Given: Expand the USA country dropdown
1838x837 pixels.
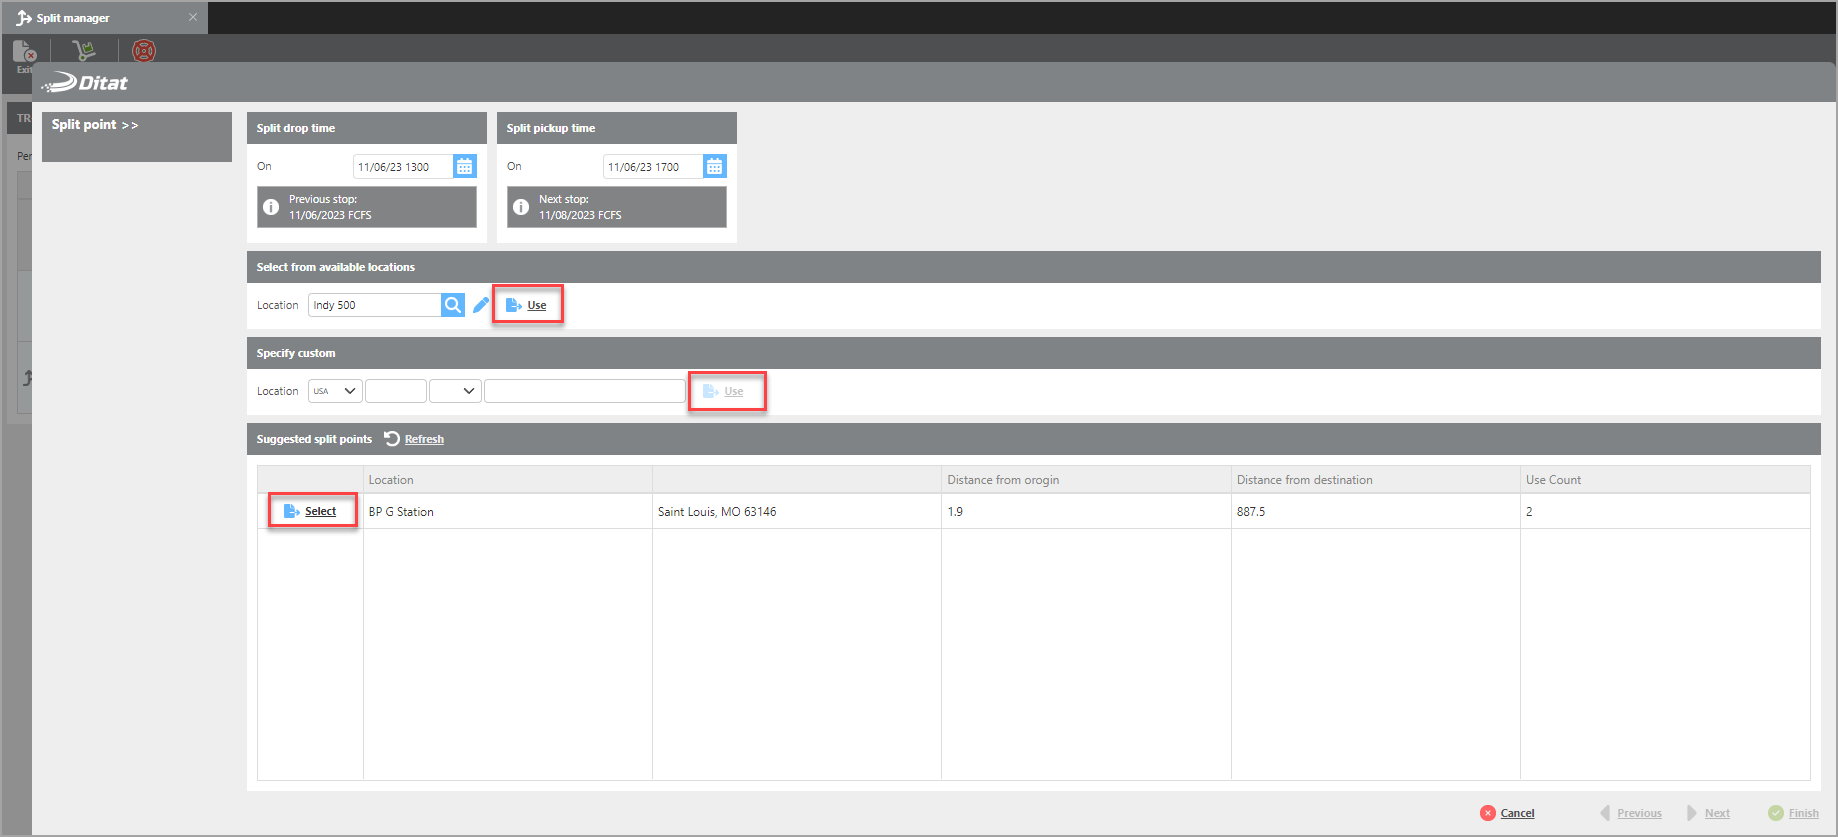Looking at the screenshot, I should point(335,391).
